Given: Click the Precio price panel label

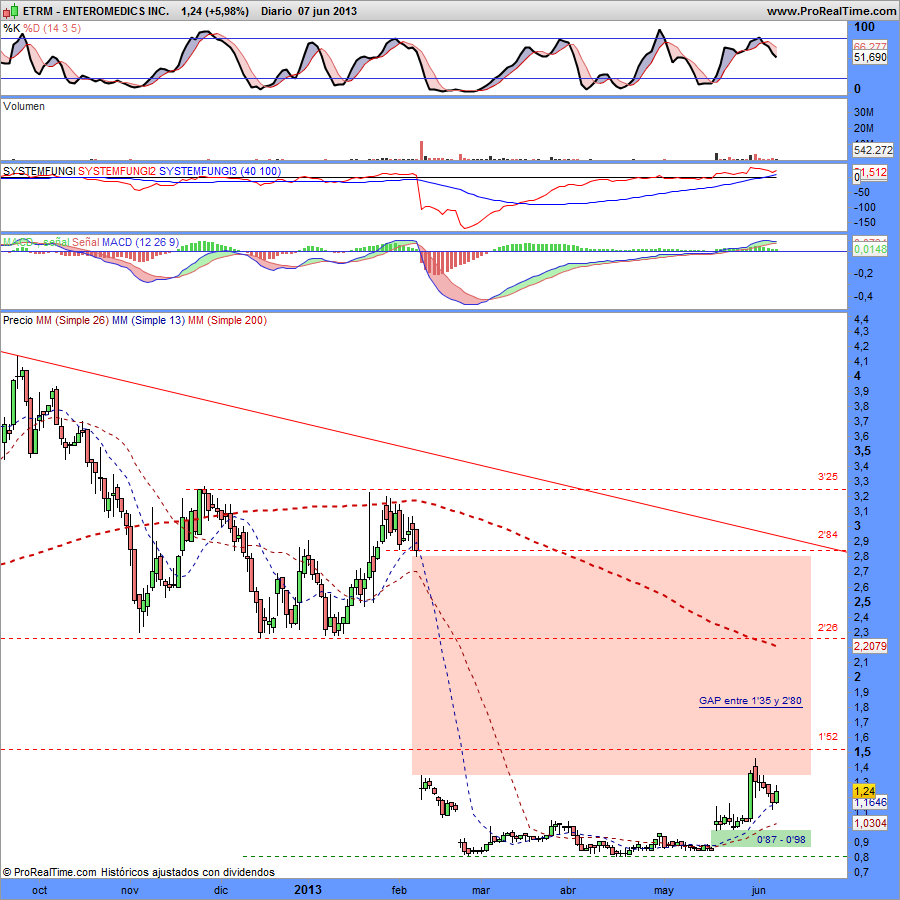Looking at the screenshot, I should 18,320.
